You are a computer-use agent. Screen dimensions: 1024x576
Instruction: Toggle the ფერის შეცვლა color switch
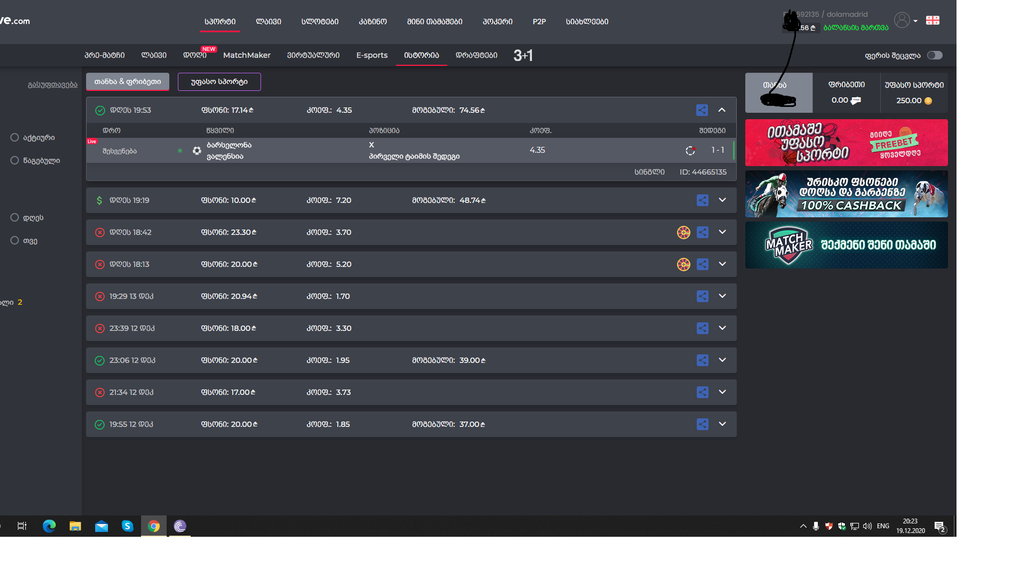coord(935,56)
